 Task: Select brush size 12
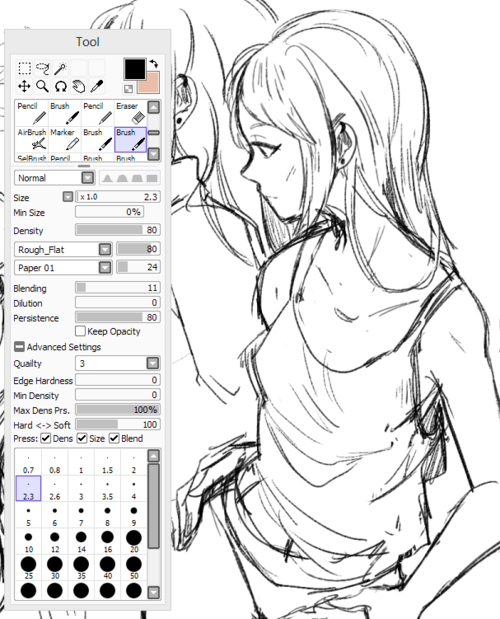[x=55, y=541]
